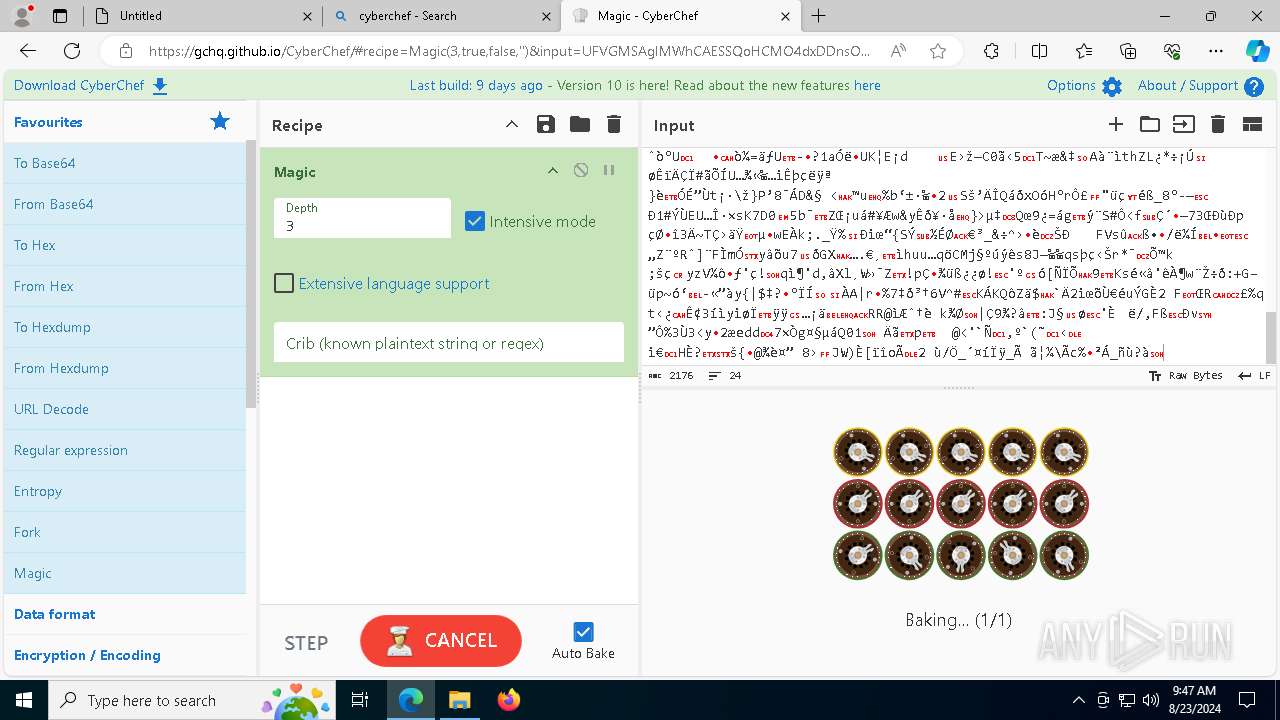Select Entropy operation
The width and height of the screenshot is (1280, 720).
click(124, 491)
